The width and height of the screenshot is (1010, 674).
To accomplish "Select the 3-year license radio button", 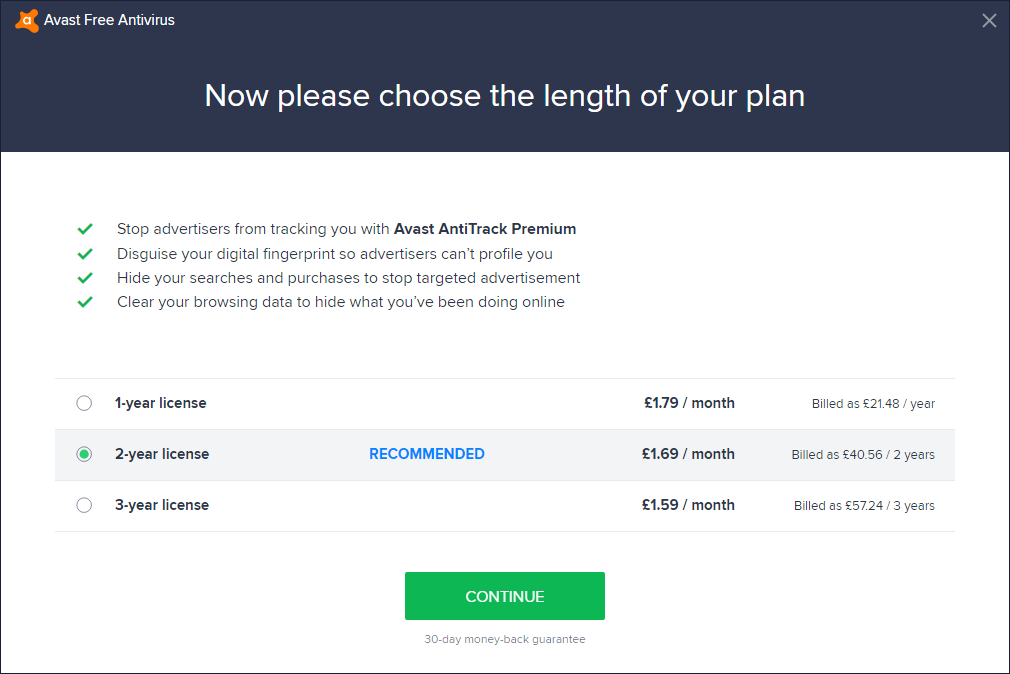I will click(x=84, y=505).
